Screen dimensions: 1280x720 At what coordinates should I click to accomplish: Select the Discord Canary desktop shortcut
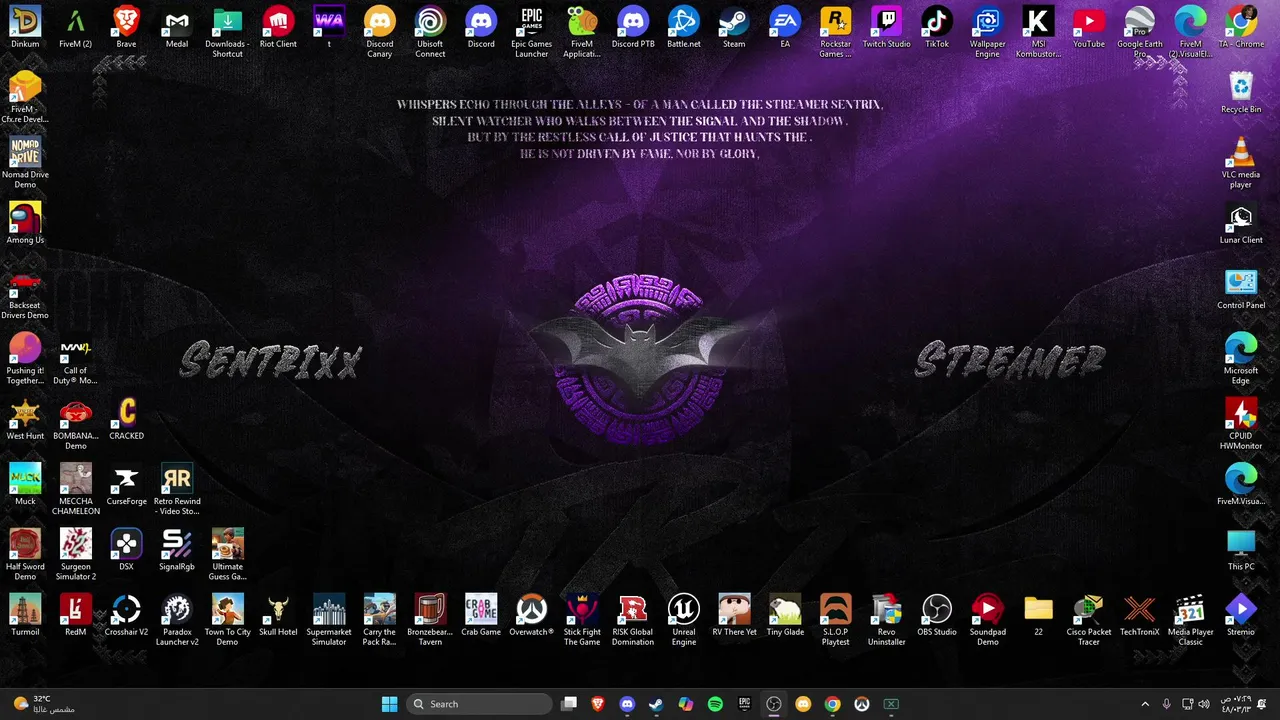380,32
